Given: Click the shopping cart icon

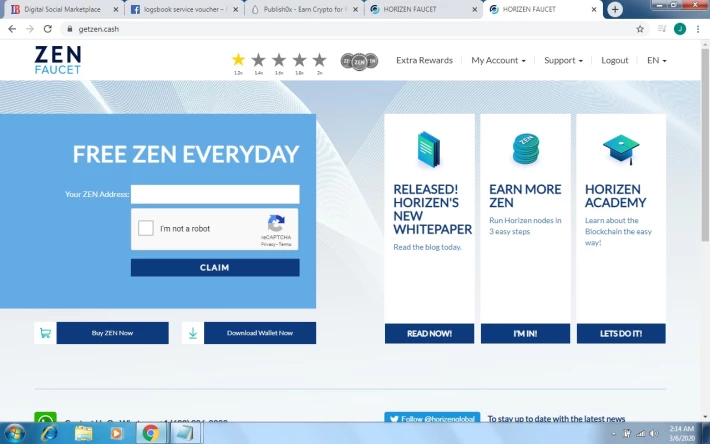Looking at the screenshot, I should 45,333.
